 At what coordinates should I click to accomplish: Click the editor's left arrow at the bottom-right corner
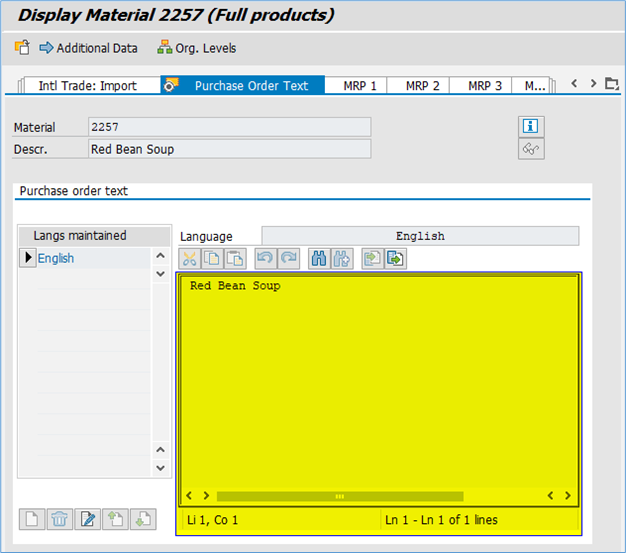551,496
